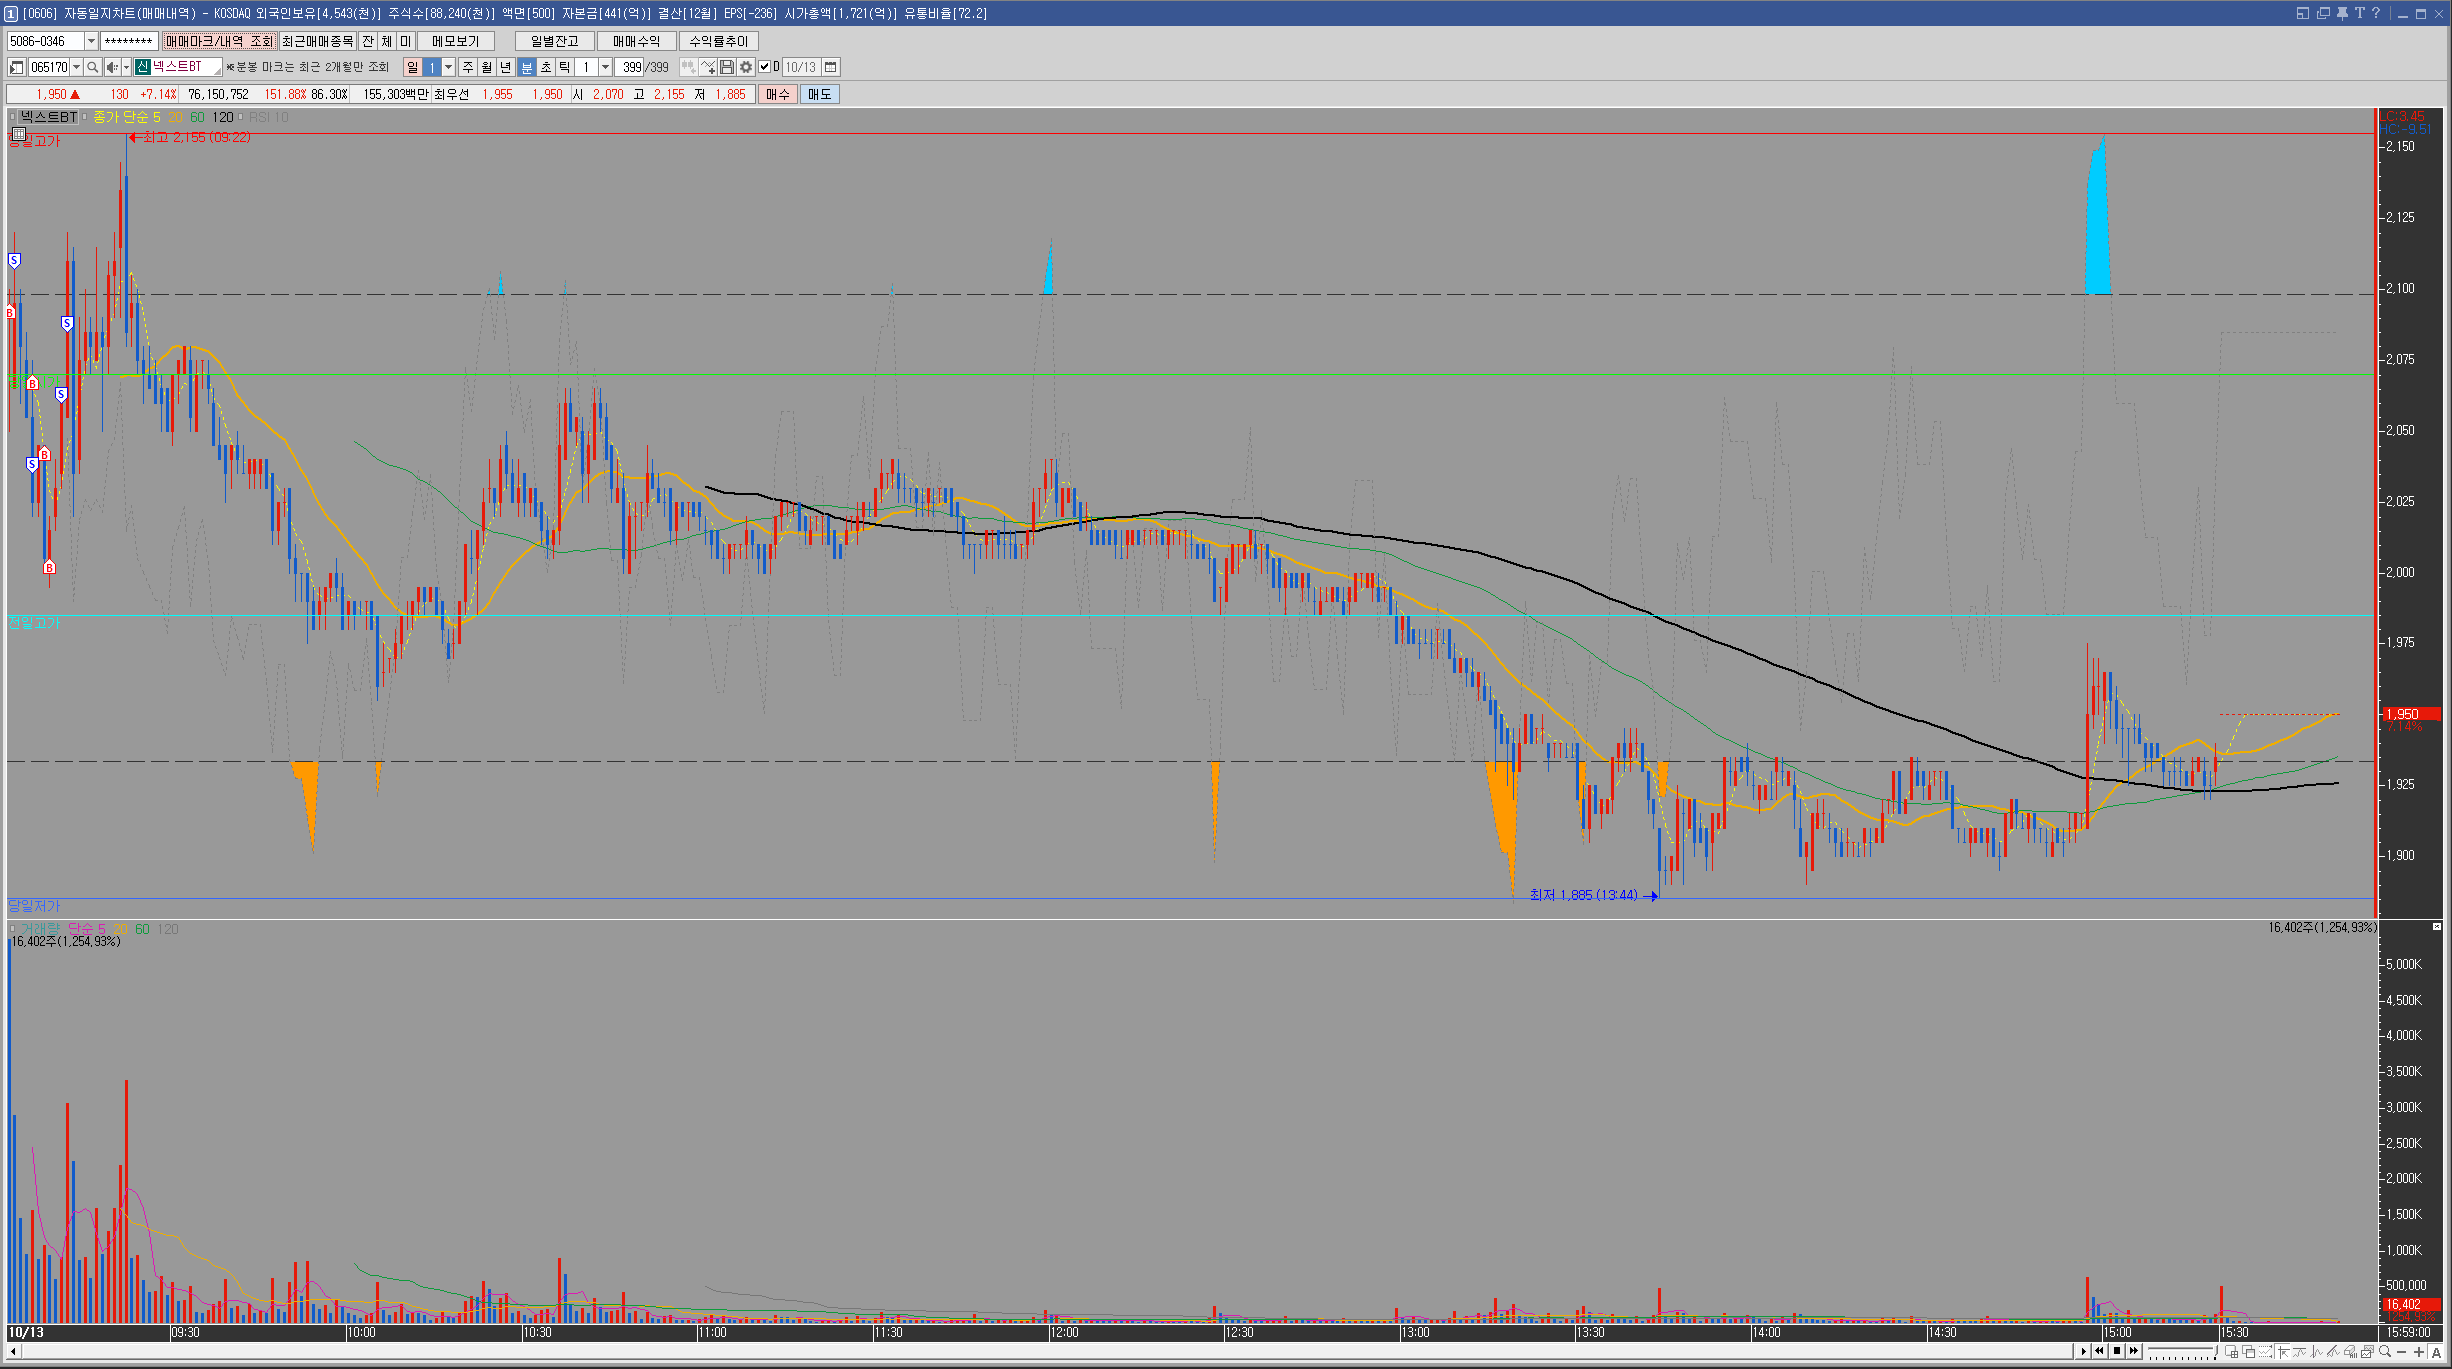Expand the stock code 065170 dropdown
This screenshot has width=2452, height=1369.
tap(76, 67)
